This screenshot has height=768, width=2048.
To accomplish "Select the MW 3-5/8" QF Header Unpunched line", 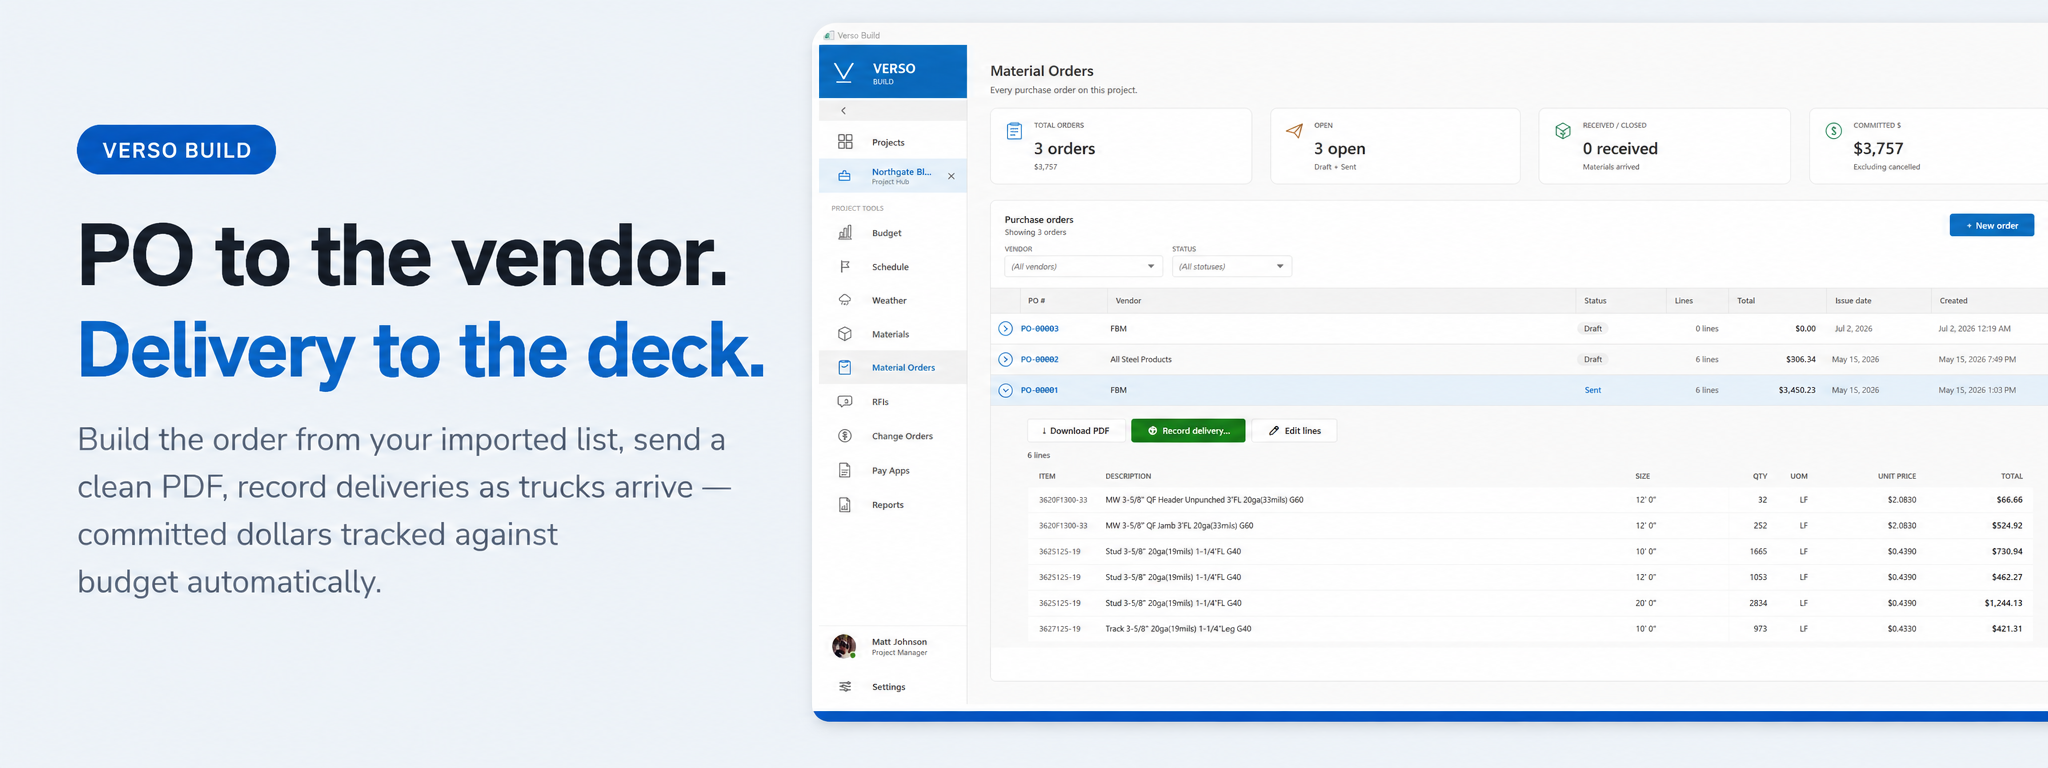I will point(1204,500).
